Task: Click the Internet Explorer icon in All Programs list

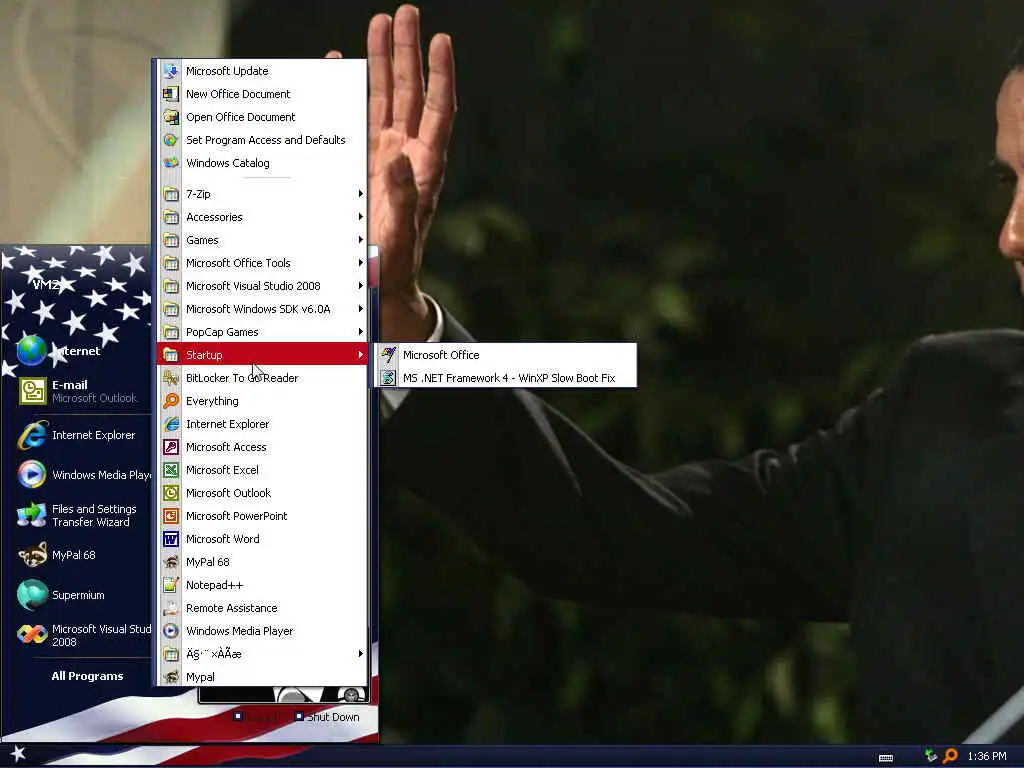Action: 171,424
